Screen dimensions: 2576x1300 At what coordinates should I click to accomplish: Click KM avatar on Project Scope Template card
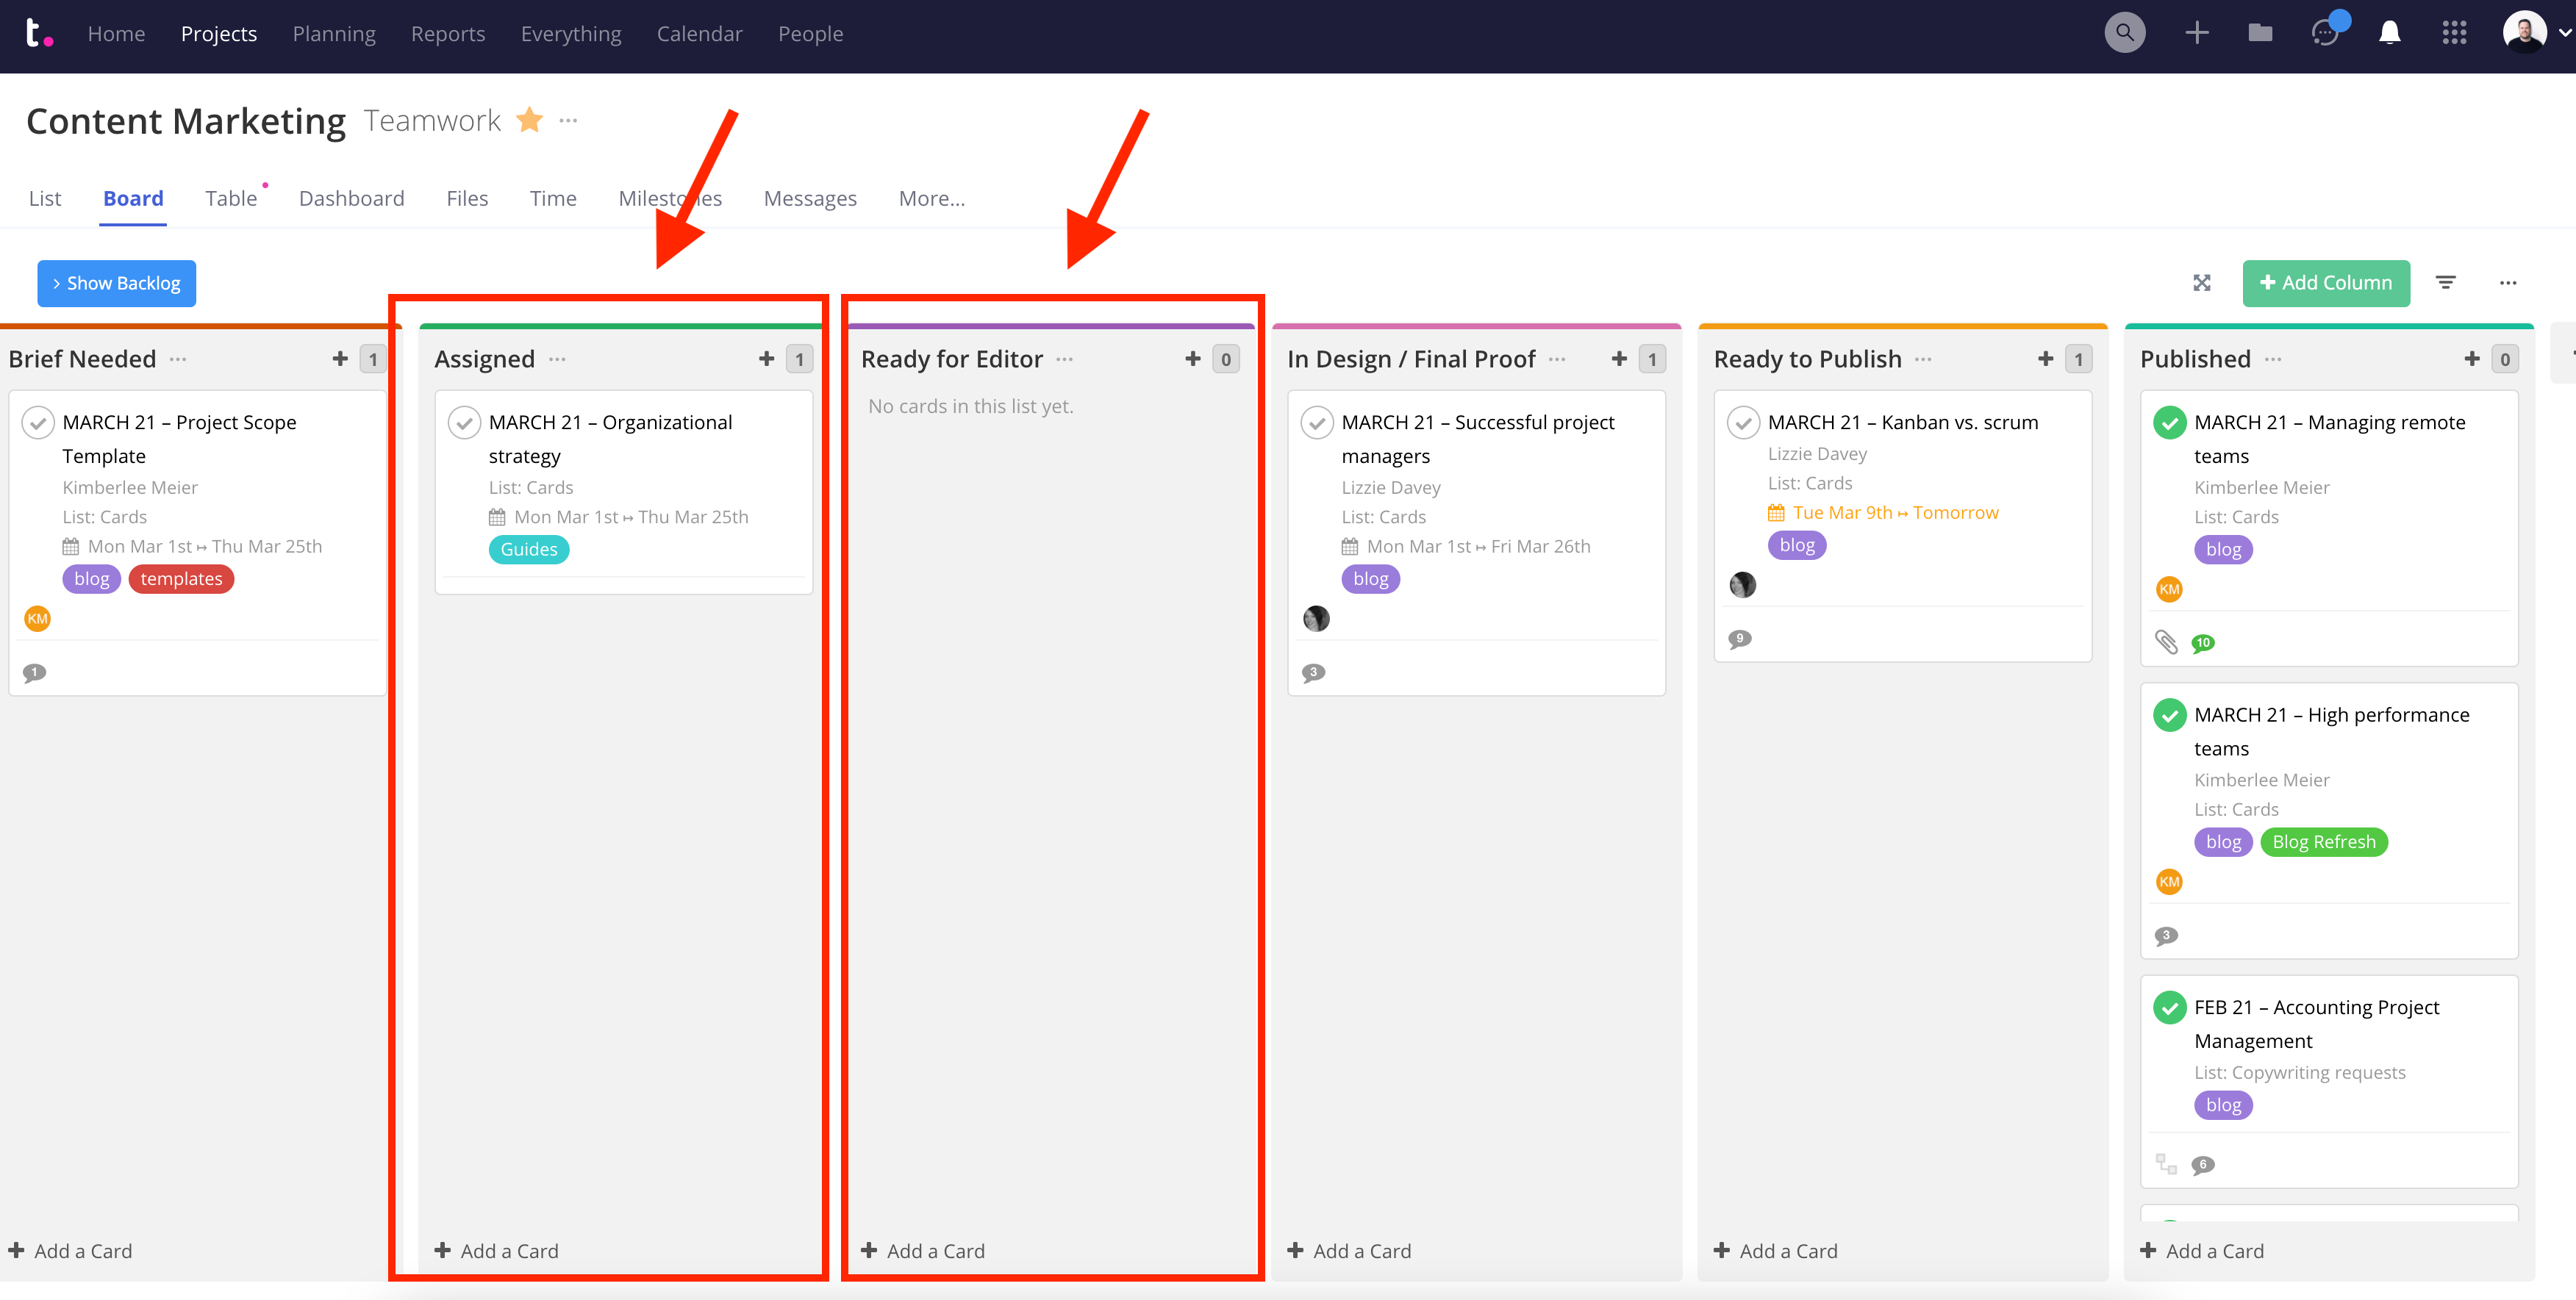37,619
